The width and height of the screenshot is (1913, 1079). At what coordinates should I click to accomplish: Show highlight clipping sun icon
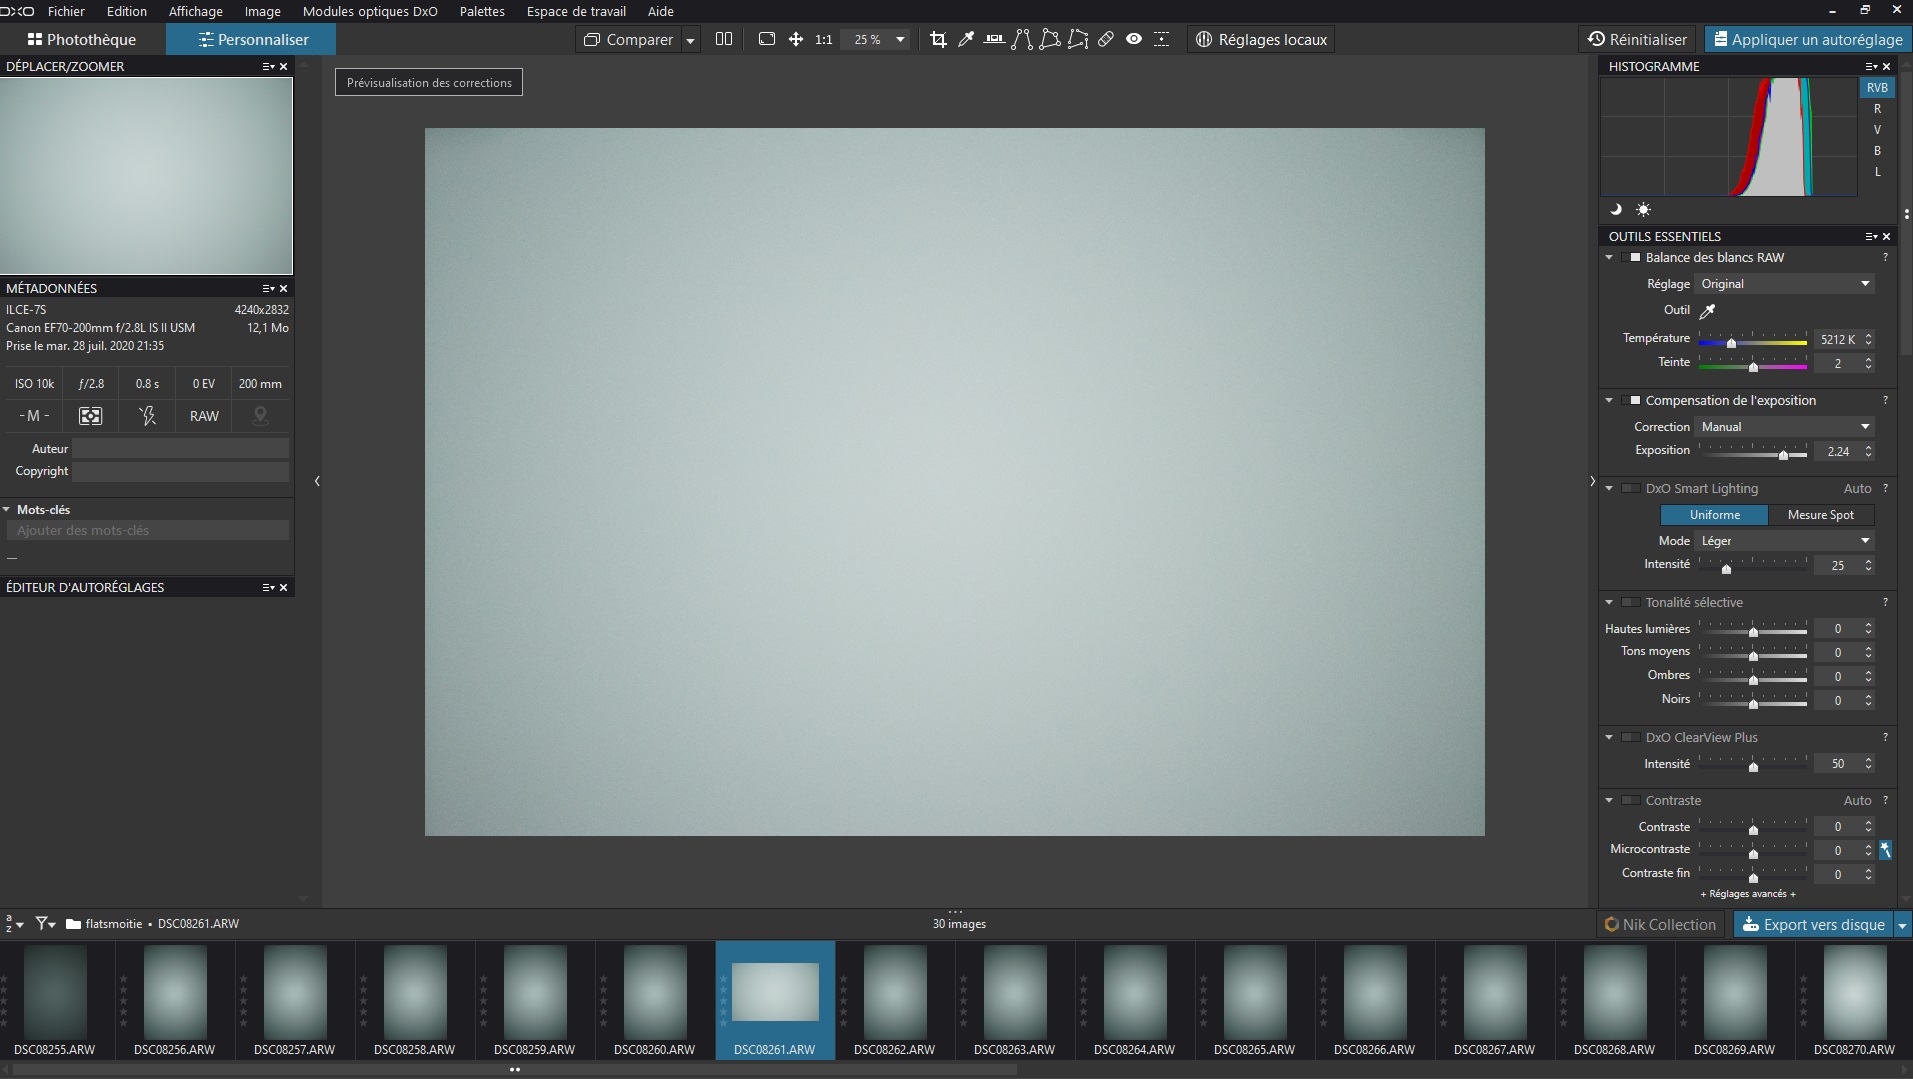coord(1643,210)
